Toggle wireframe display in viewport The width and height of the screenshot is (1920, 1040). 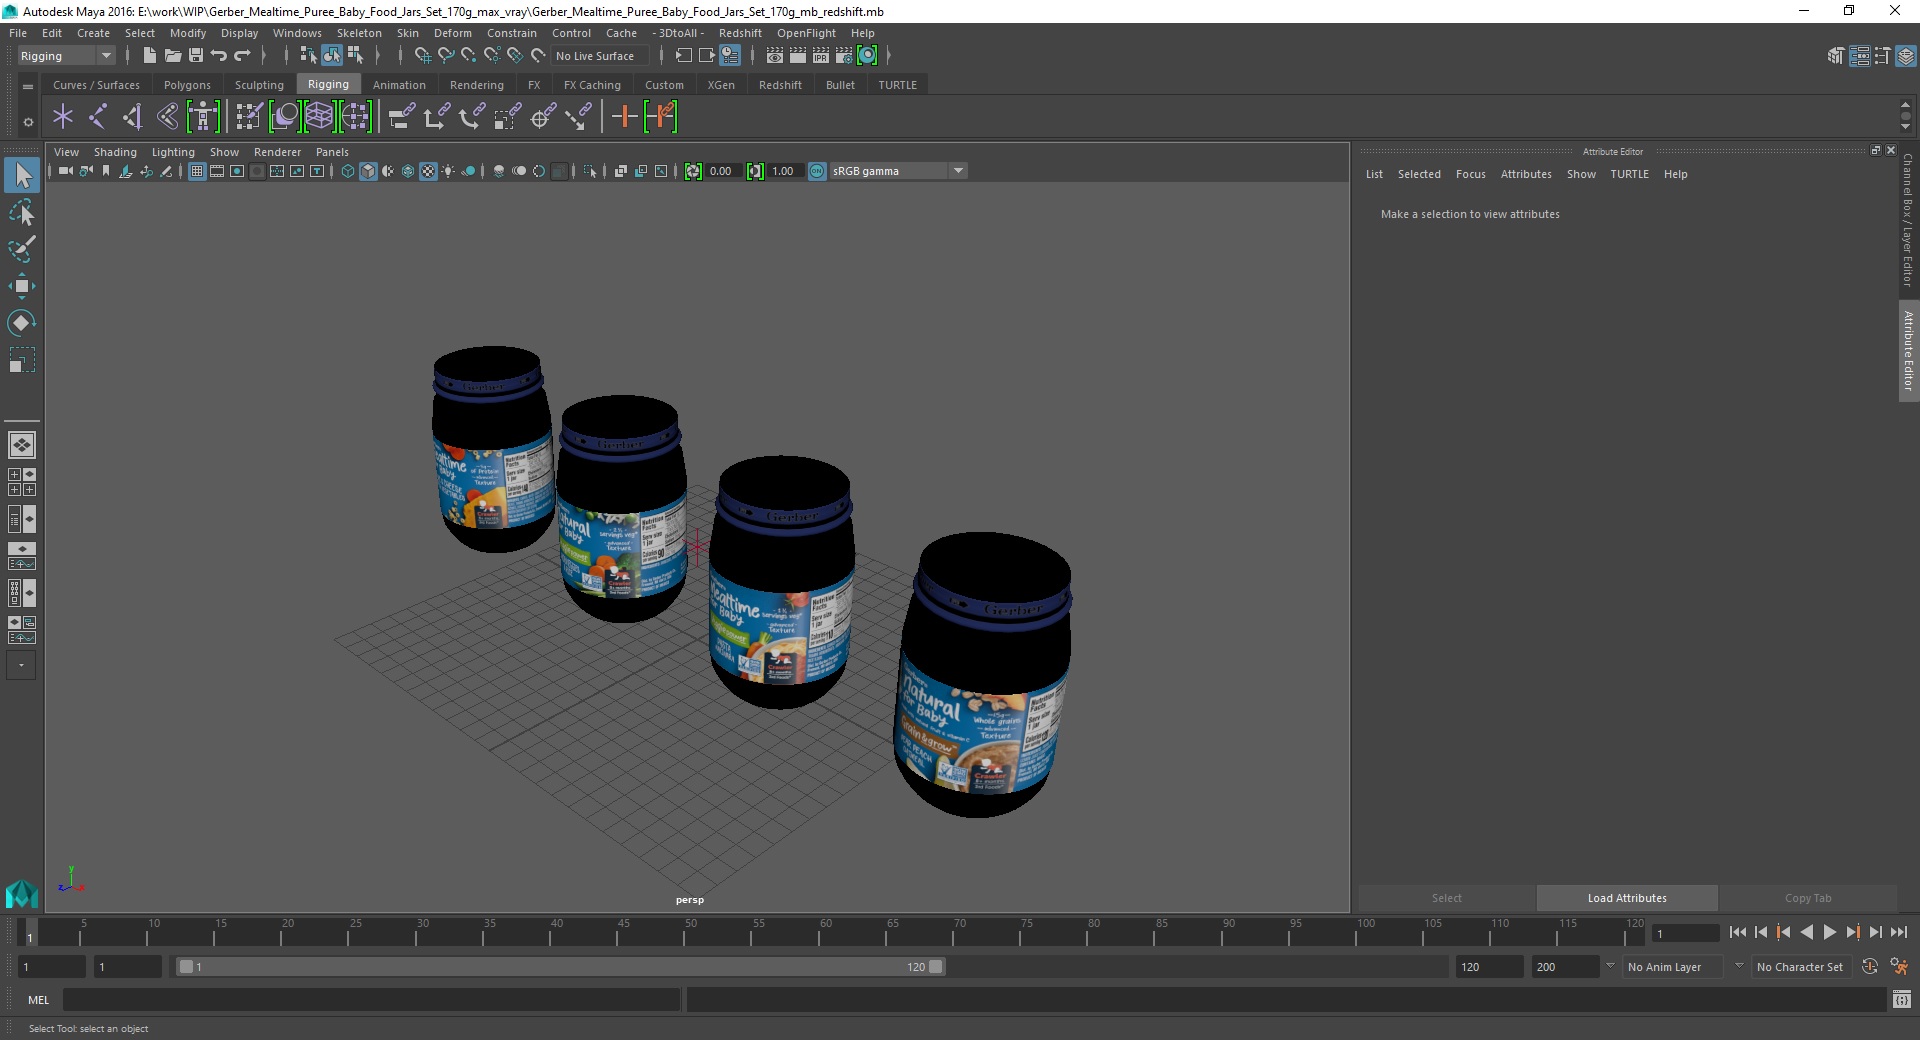[348, 171]
